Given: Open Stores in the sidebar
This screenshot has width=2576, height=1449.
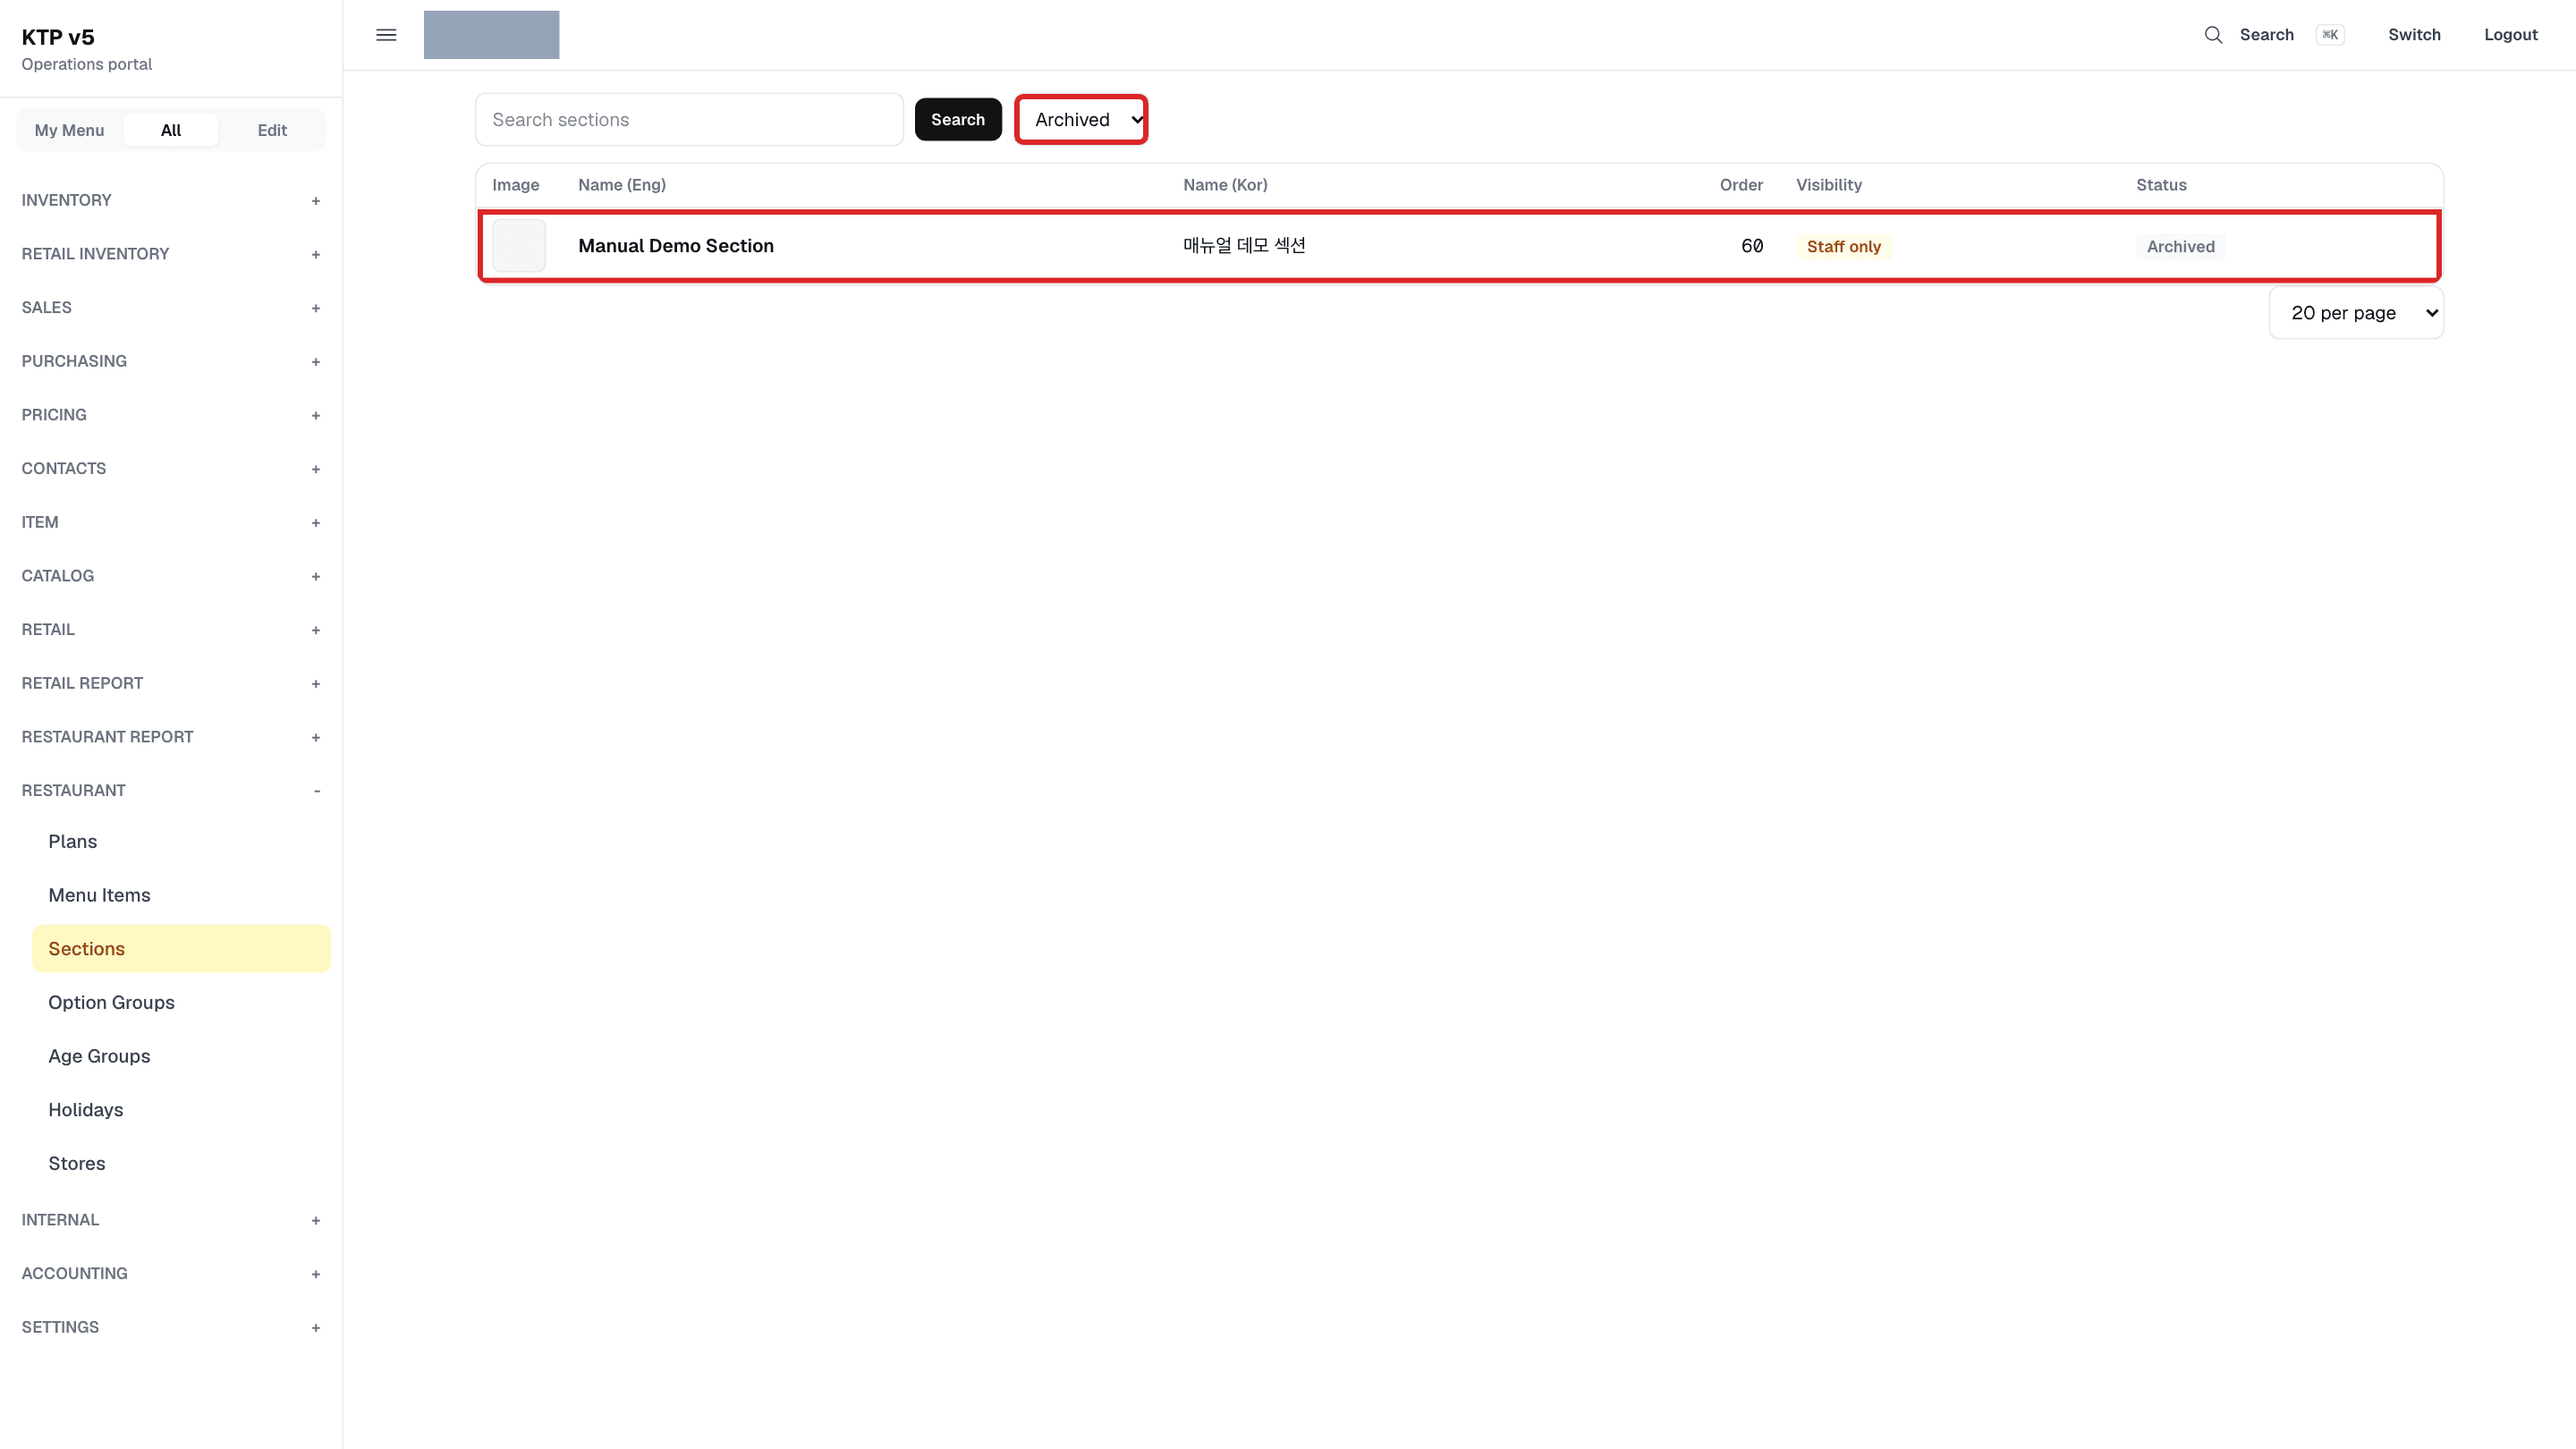Looking at the screenshot, I should coord(181,1163).
